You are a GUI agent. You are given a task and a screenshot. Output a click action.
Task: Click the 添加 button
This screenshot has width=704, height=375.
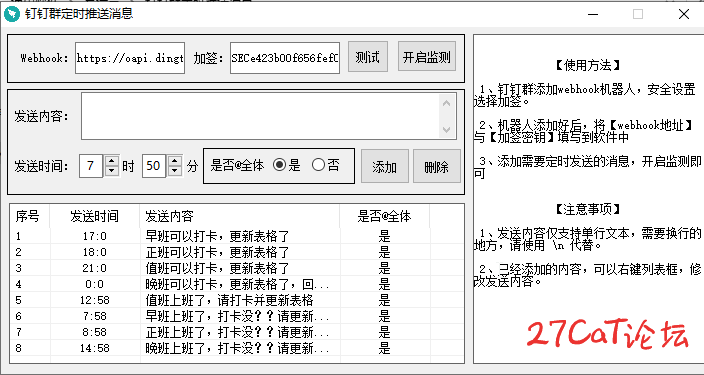[x=385, y=167]
